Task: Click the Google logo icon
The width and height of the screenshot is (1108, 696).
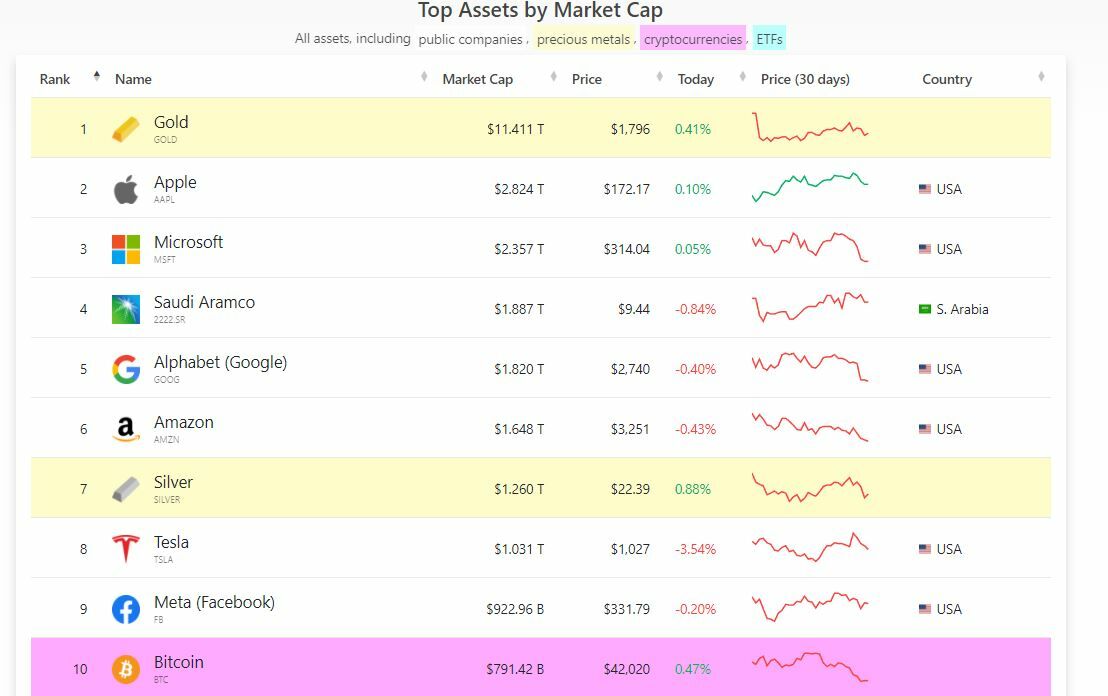Action: click(126, 369)
